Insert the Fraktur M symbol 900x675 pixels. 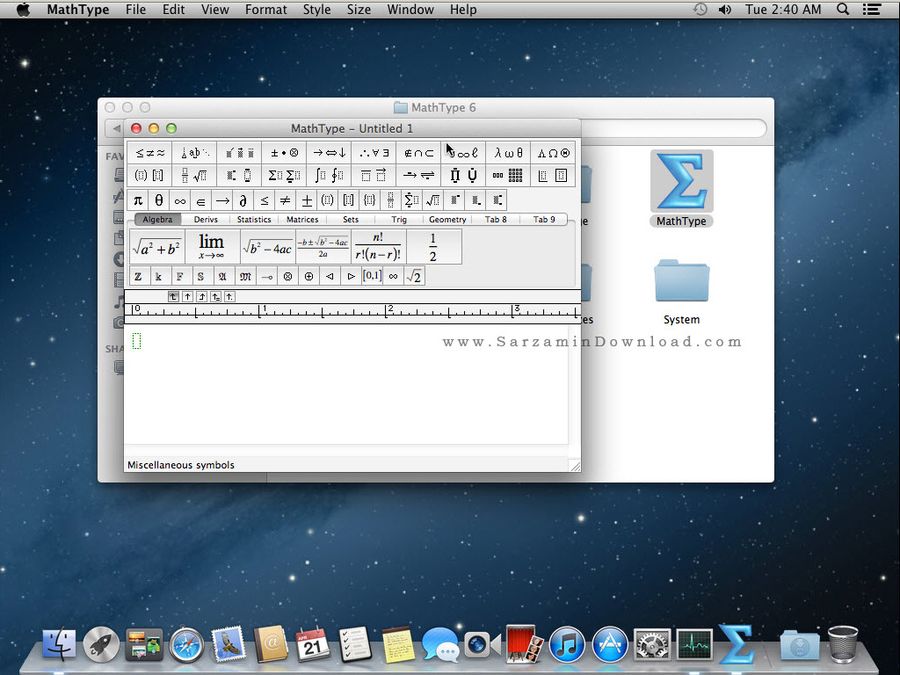(x=245, y=276)
